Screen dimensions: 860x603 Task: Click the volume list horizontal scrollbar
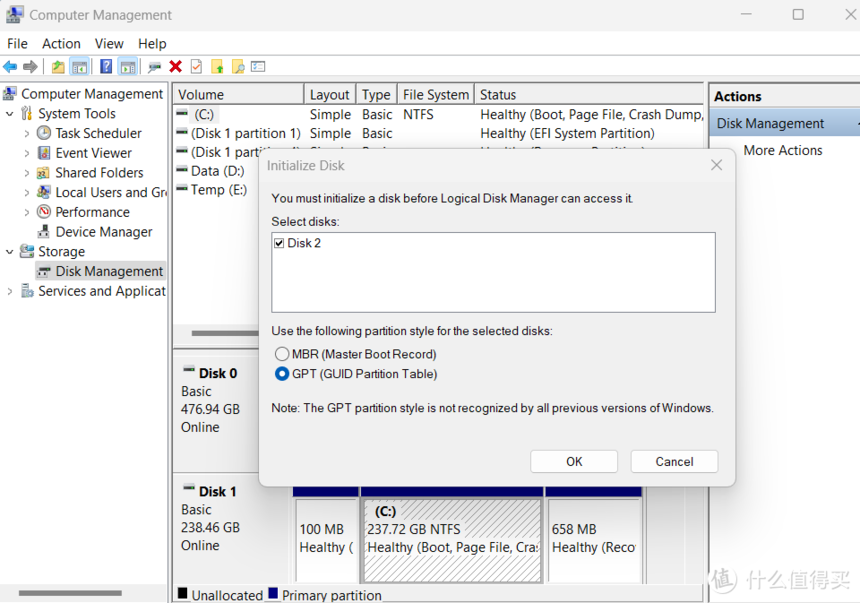[x=225, y=333]
